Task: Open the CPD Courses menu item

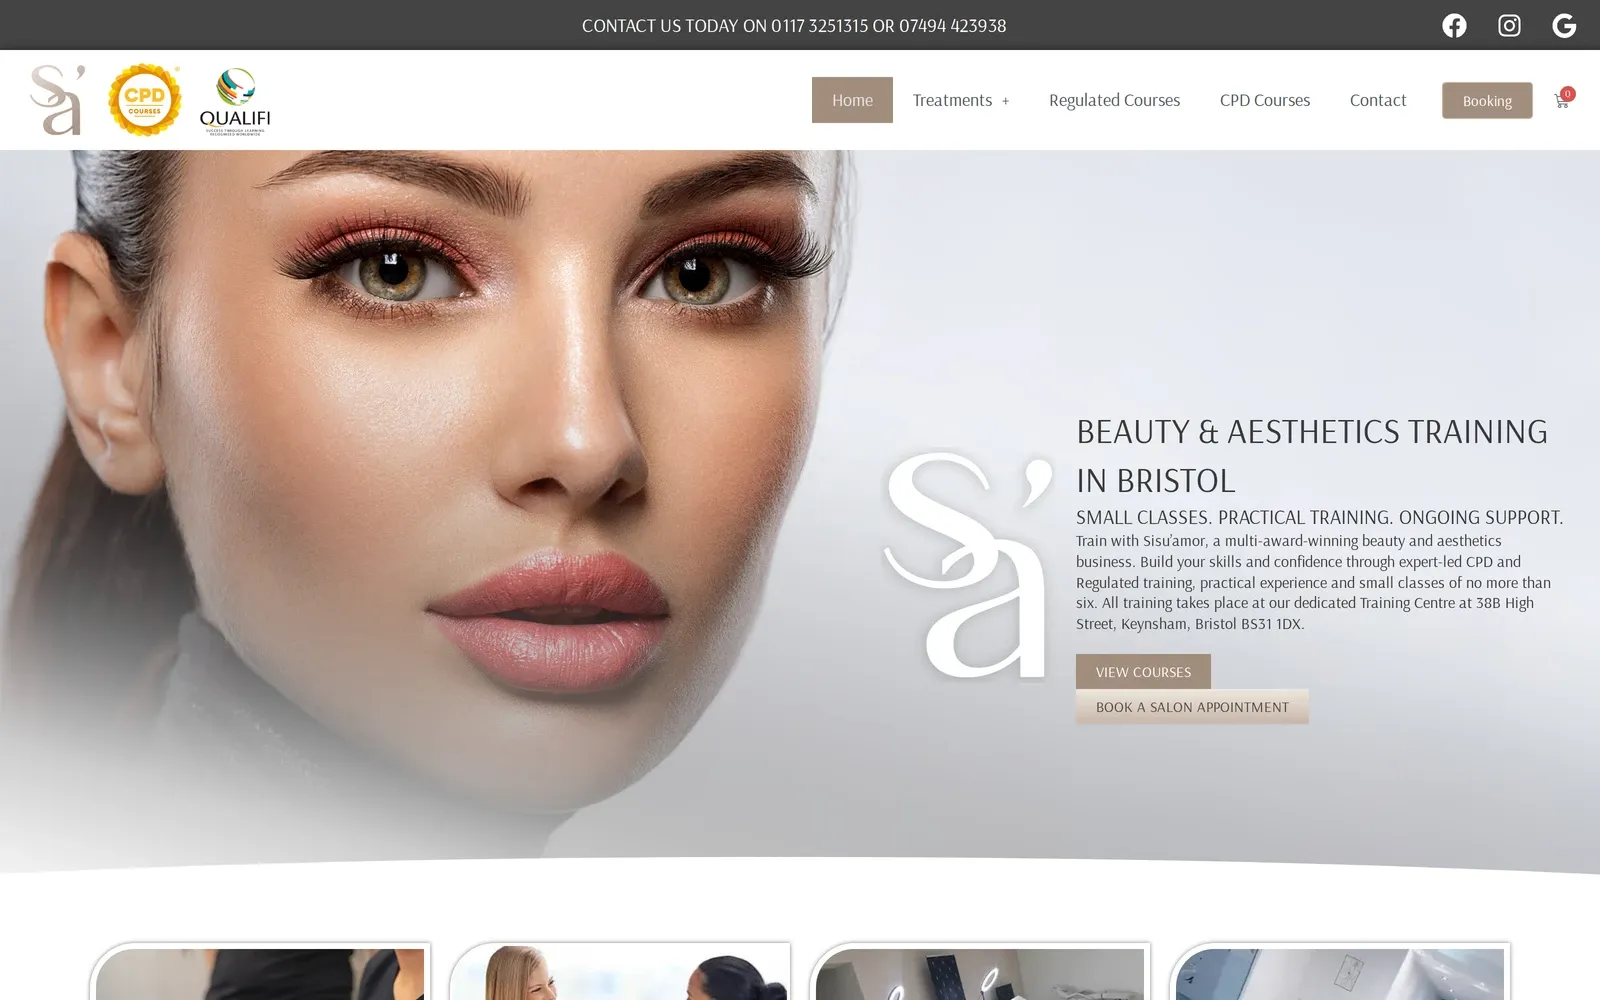Action: coord(1264,100)
